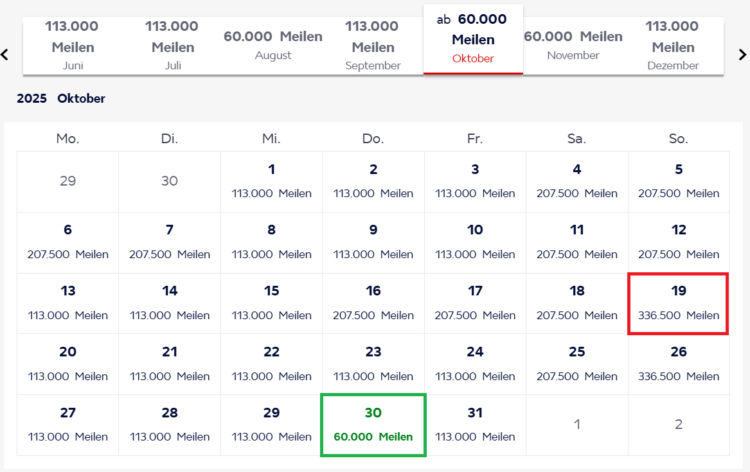Switch to the Juni month tab
Image resolution: width=750 pixels, height=472 pixels.
click(71, 45)
